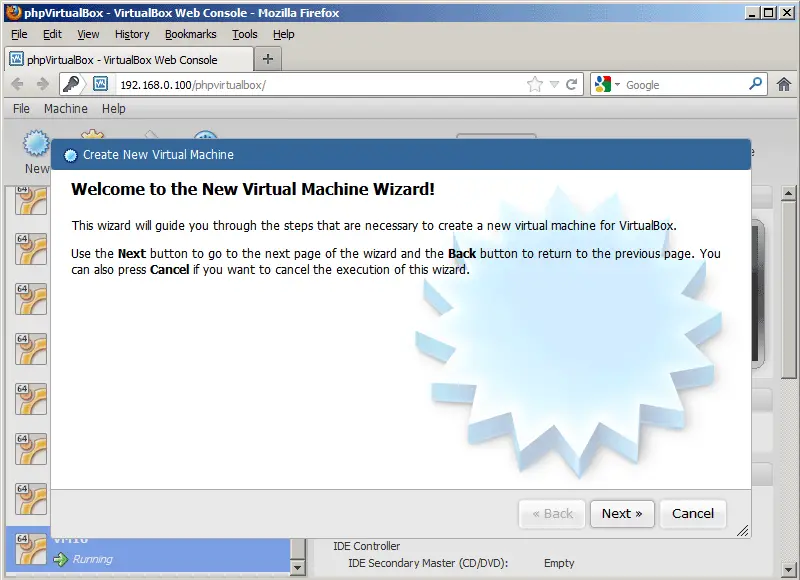
Task: Cancel the New Virtual Machine Wizard
Action: (693, 514)
